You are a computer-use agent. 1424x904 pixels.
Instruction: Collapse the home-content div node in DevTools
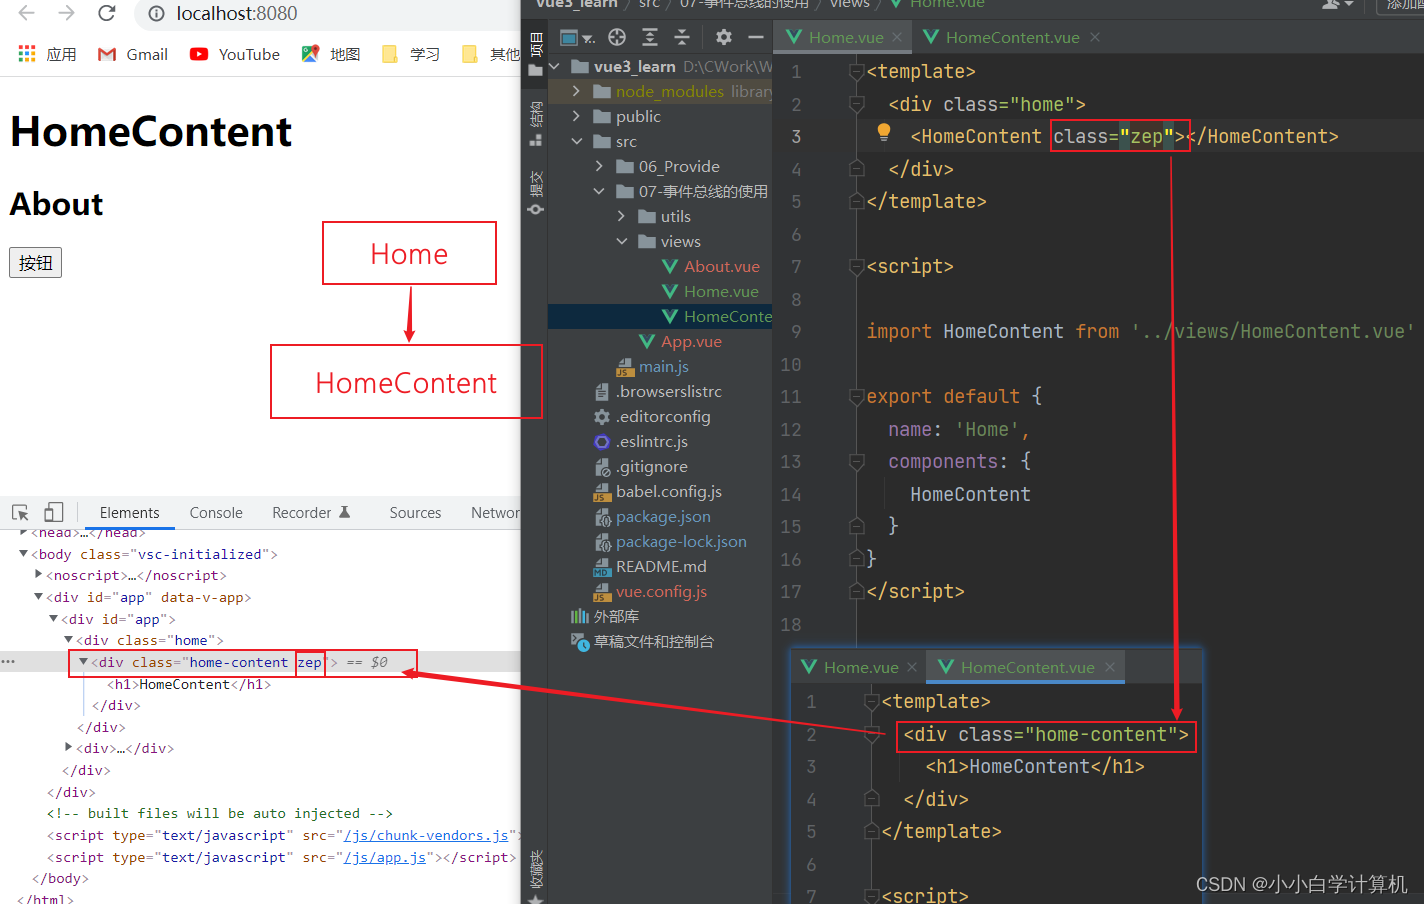pos(83,662)
